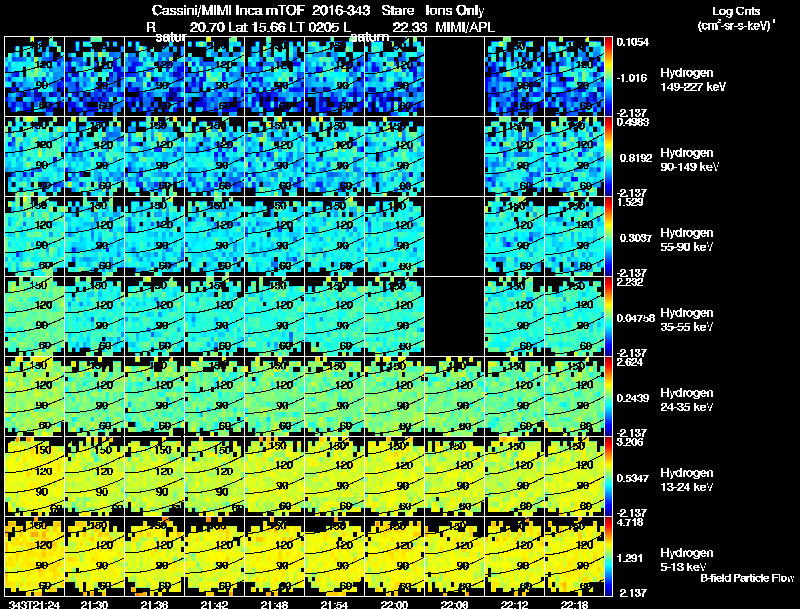
Task: Click the '0.8192' color scale value
Action: click(636, 158)
